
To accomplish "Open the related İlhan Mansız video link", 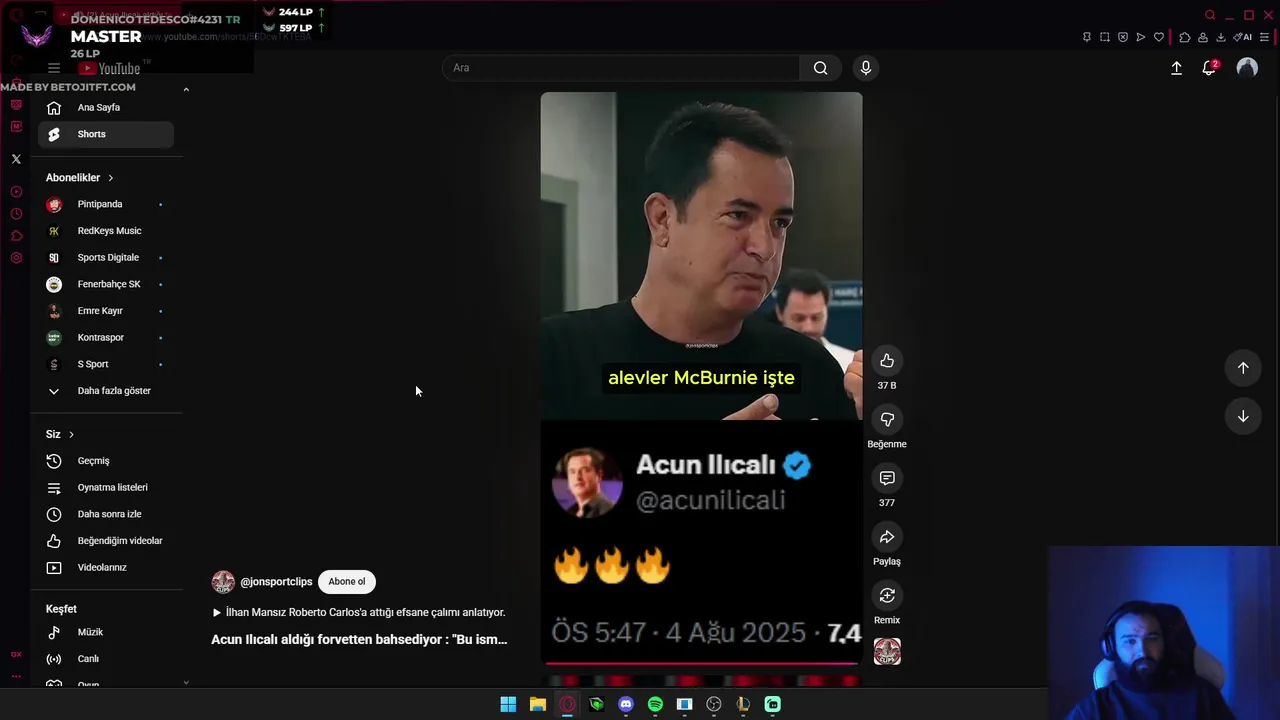I will point(359,612).
